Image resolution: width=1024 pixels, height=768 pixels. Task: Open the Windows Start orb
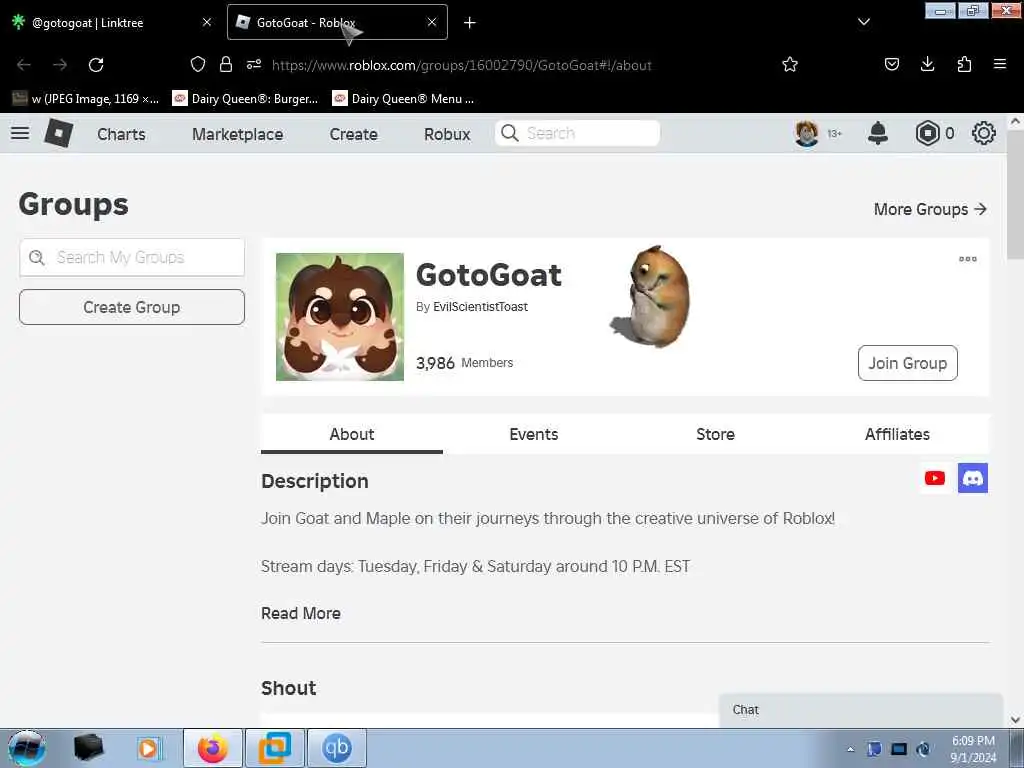(27, 748)
